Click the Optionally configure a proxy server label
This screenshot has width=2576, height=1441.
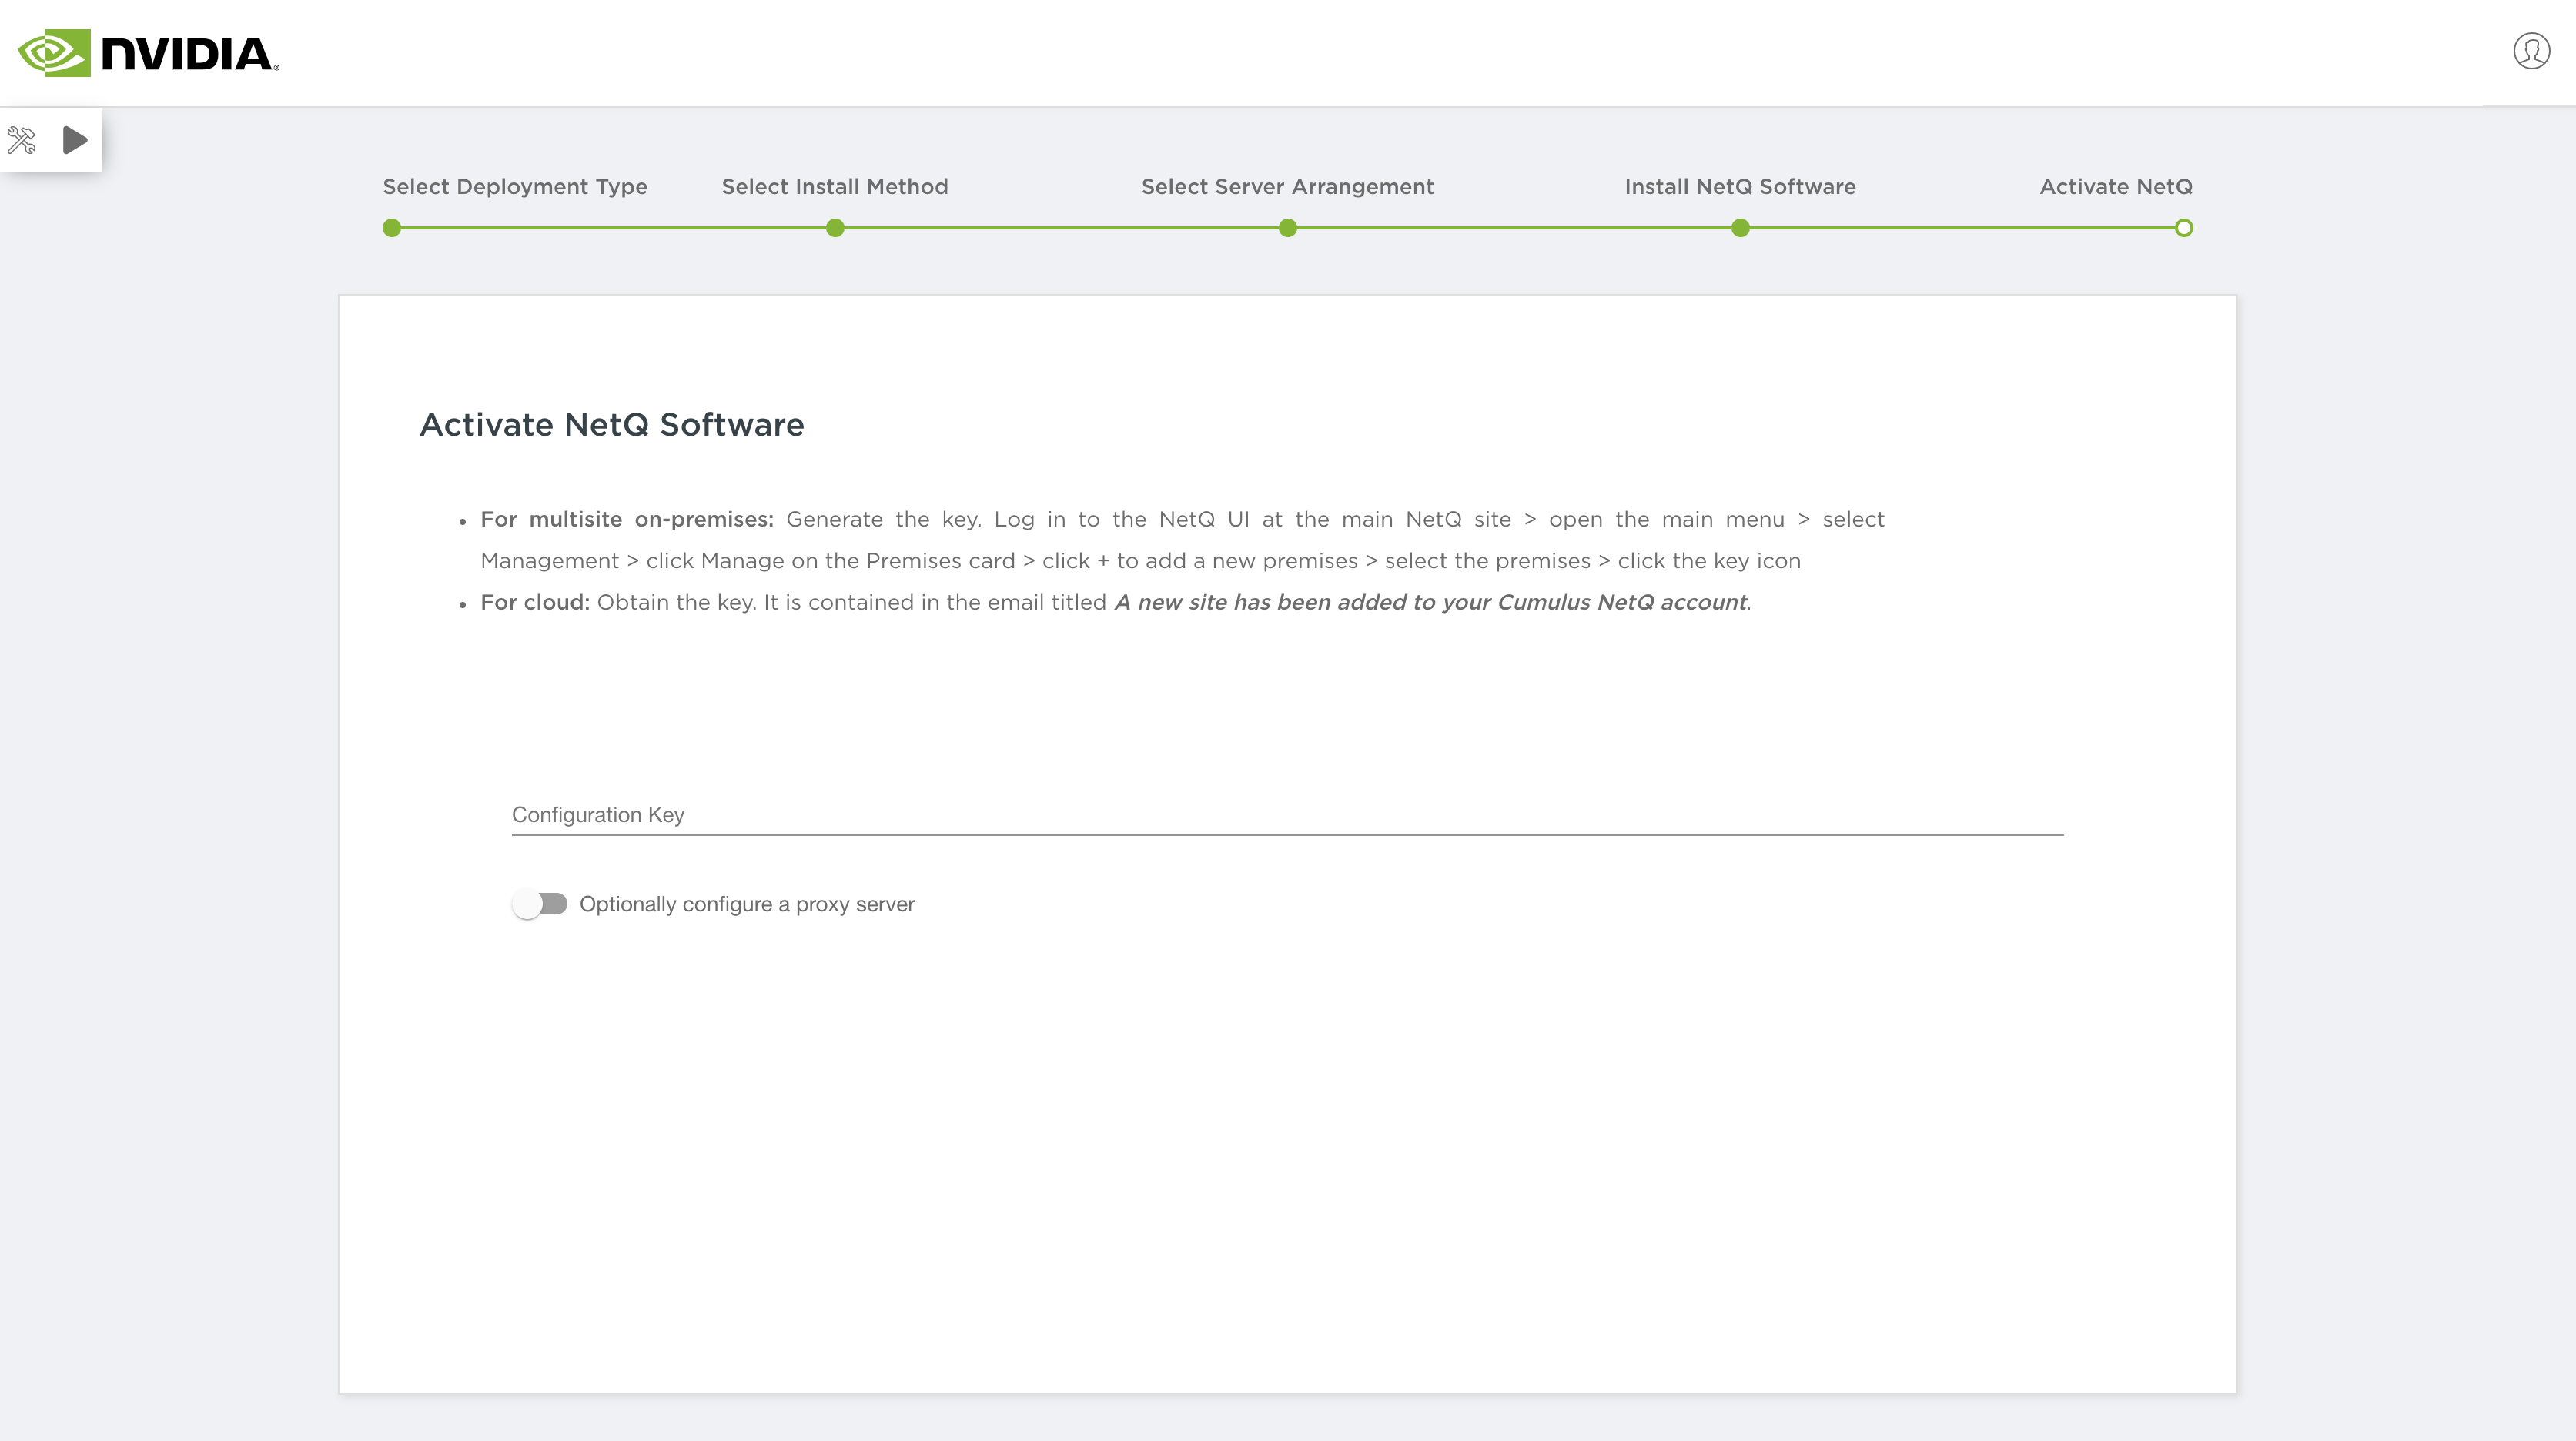747,904
